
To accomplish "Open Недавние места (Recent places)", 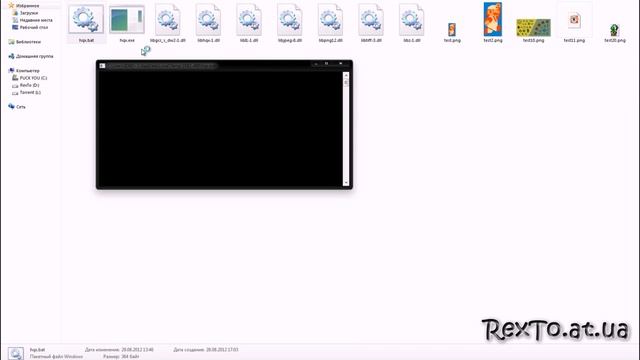I will 32,20.
